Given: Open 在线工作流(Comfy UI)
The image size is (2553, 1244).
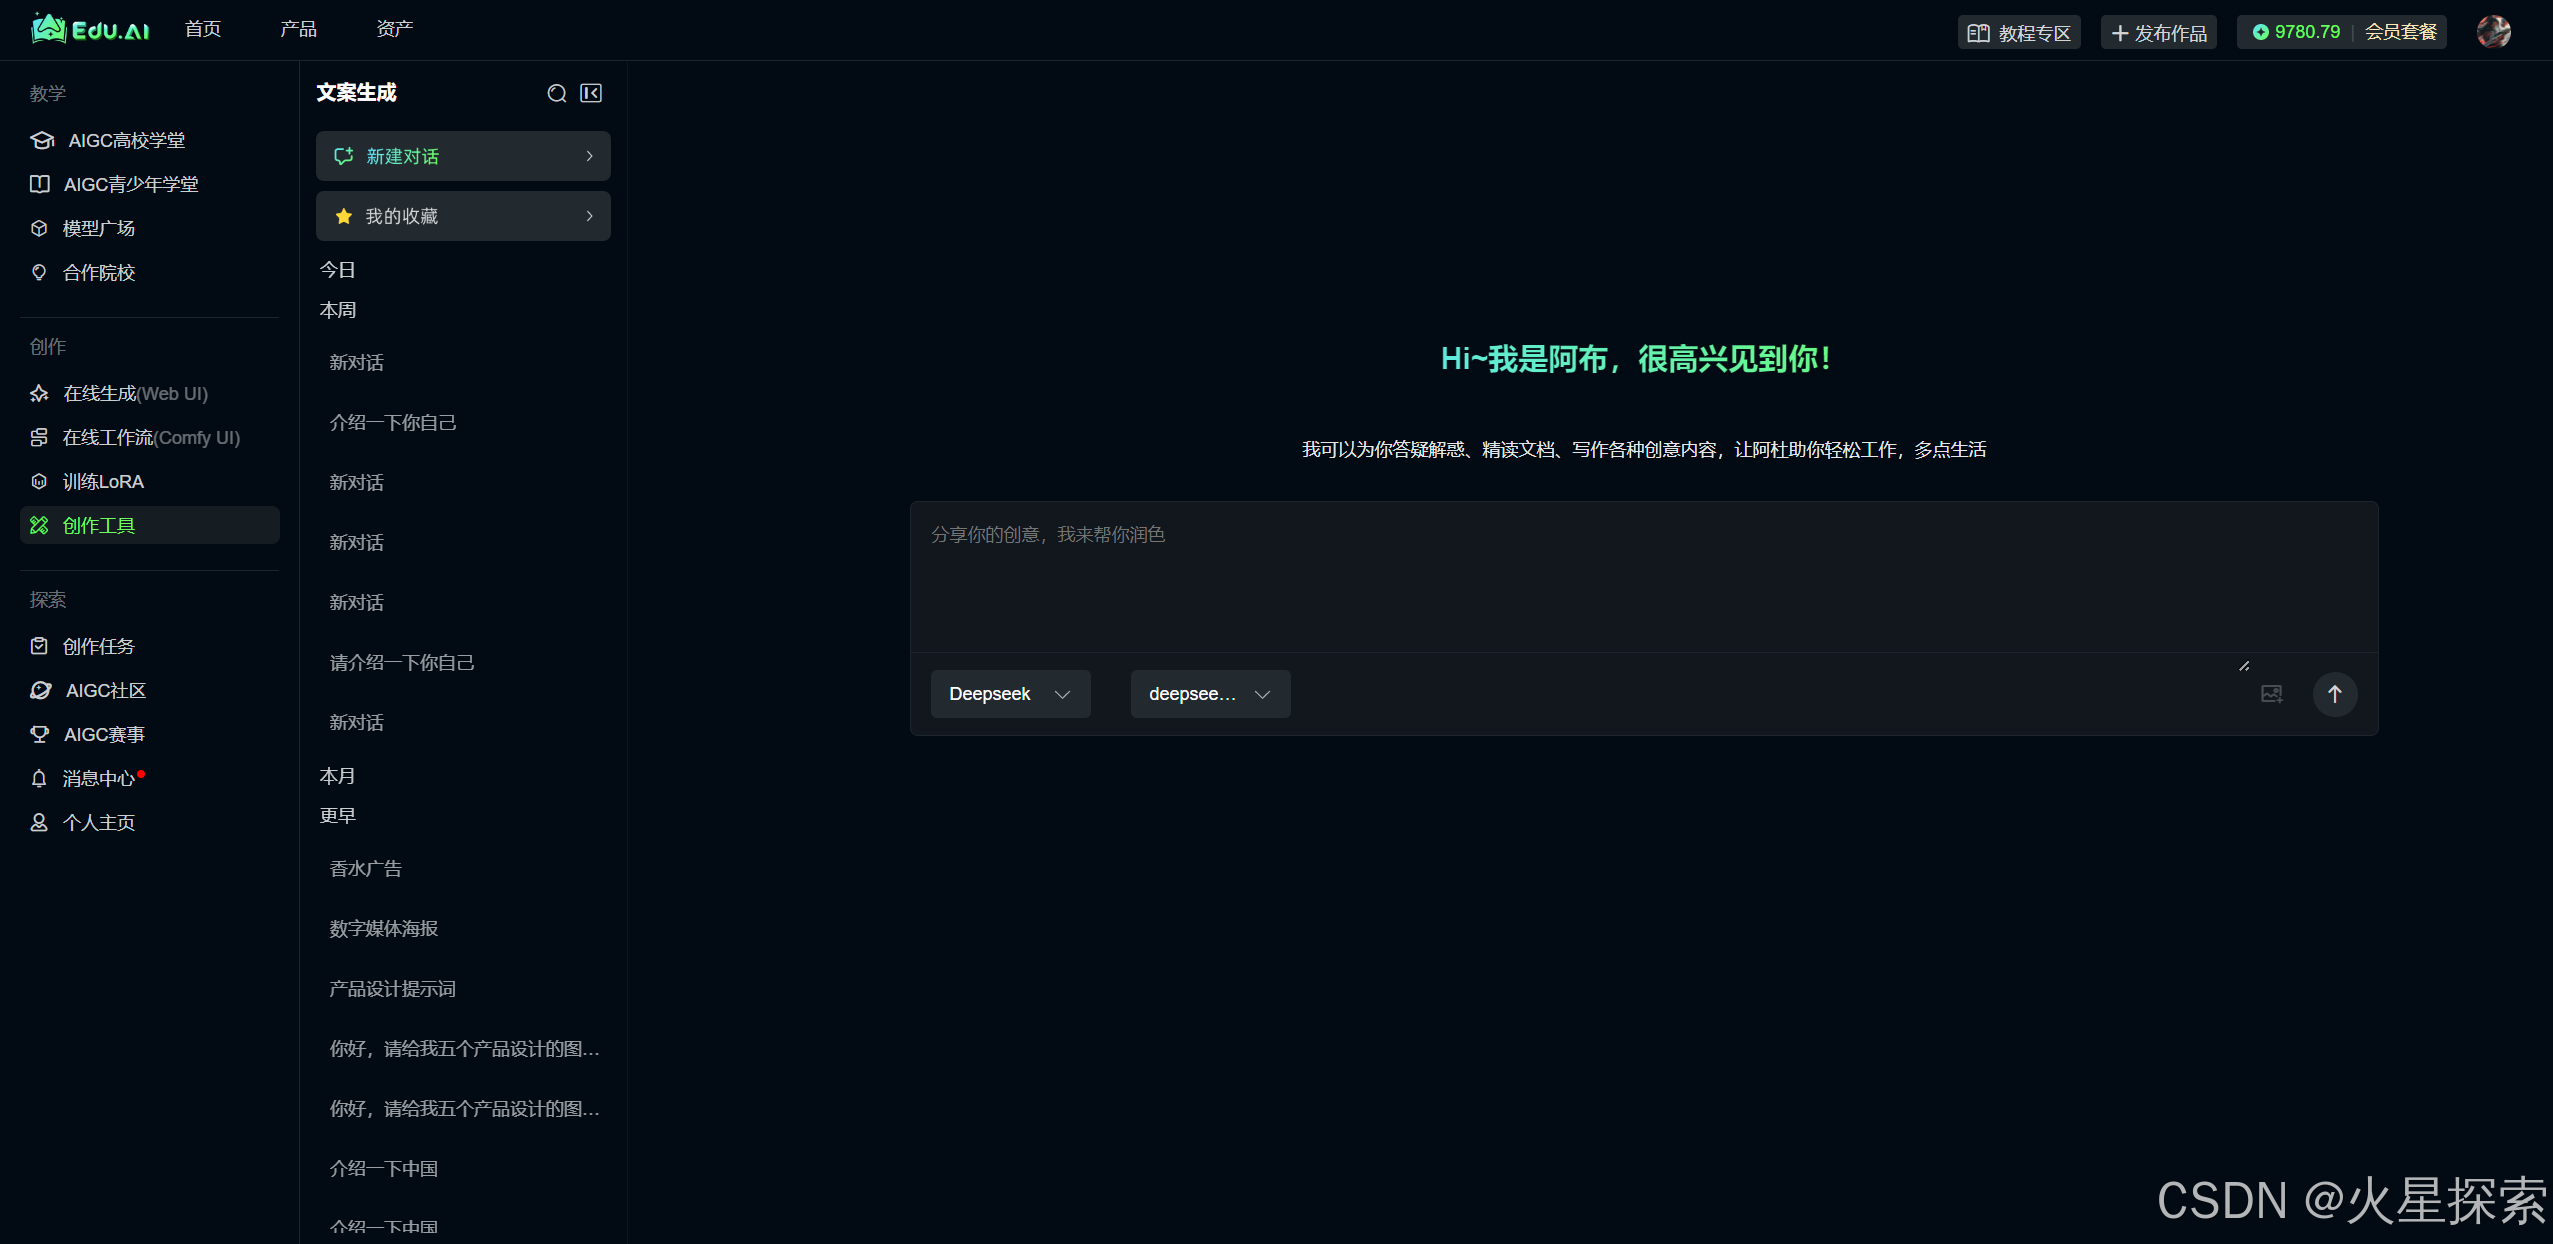Looking at the screenshot, I should point(150,438).
